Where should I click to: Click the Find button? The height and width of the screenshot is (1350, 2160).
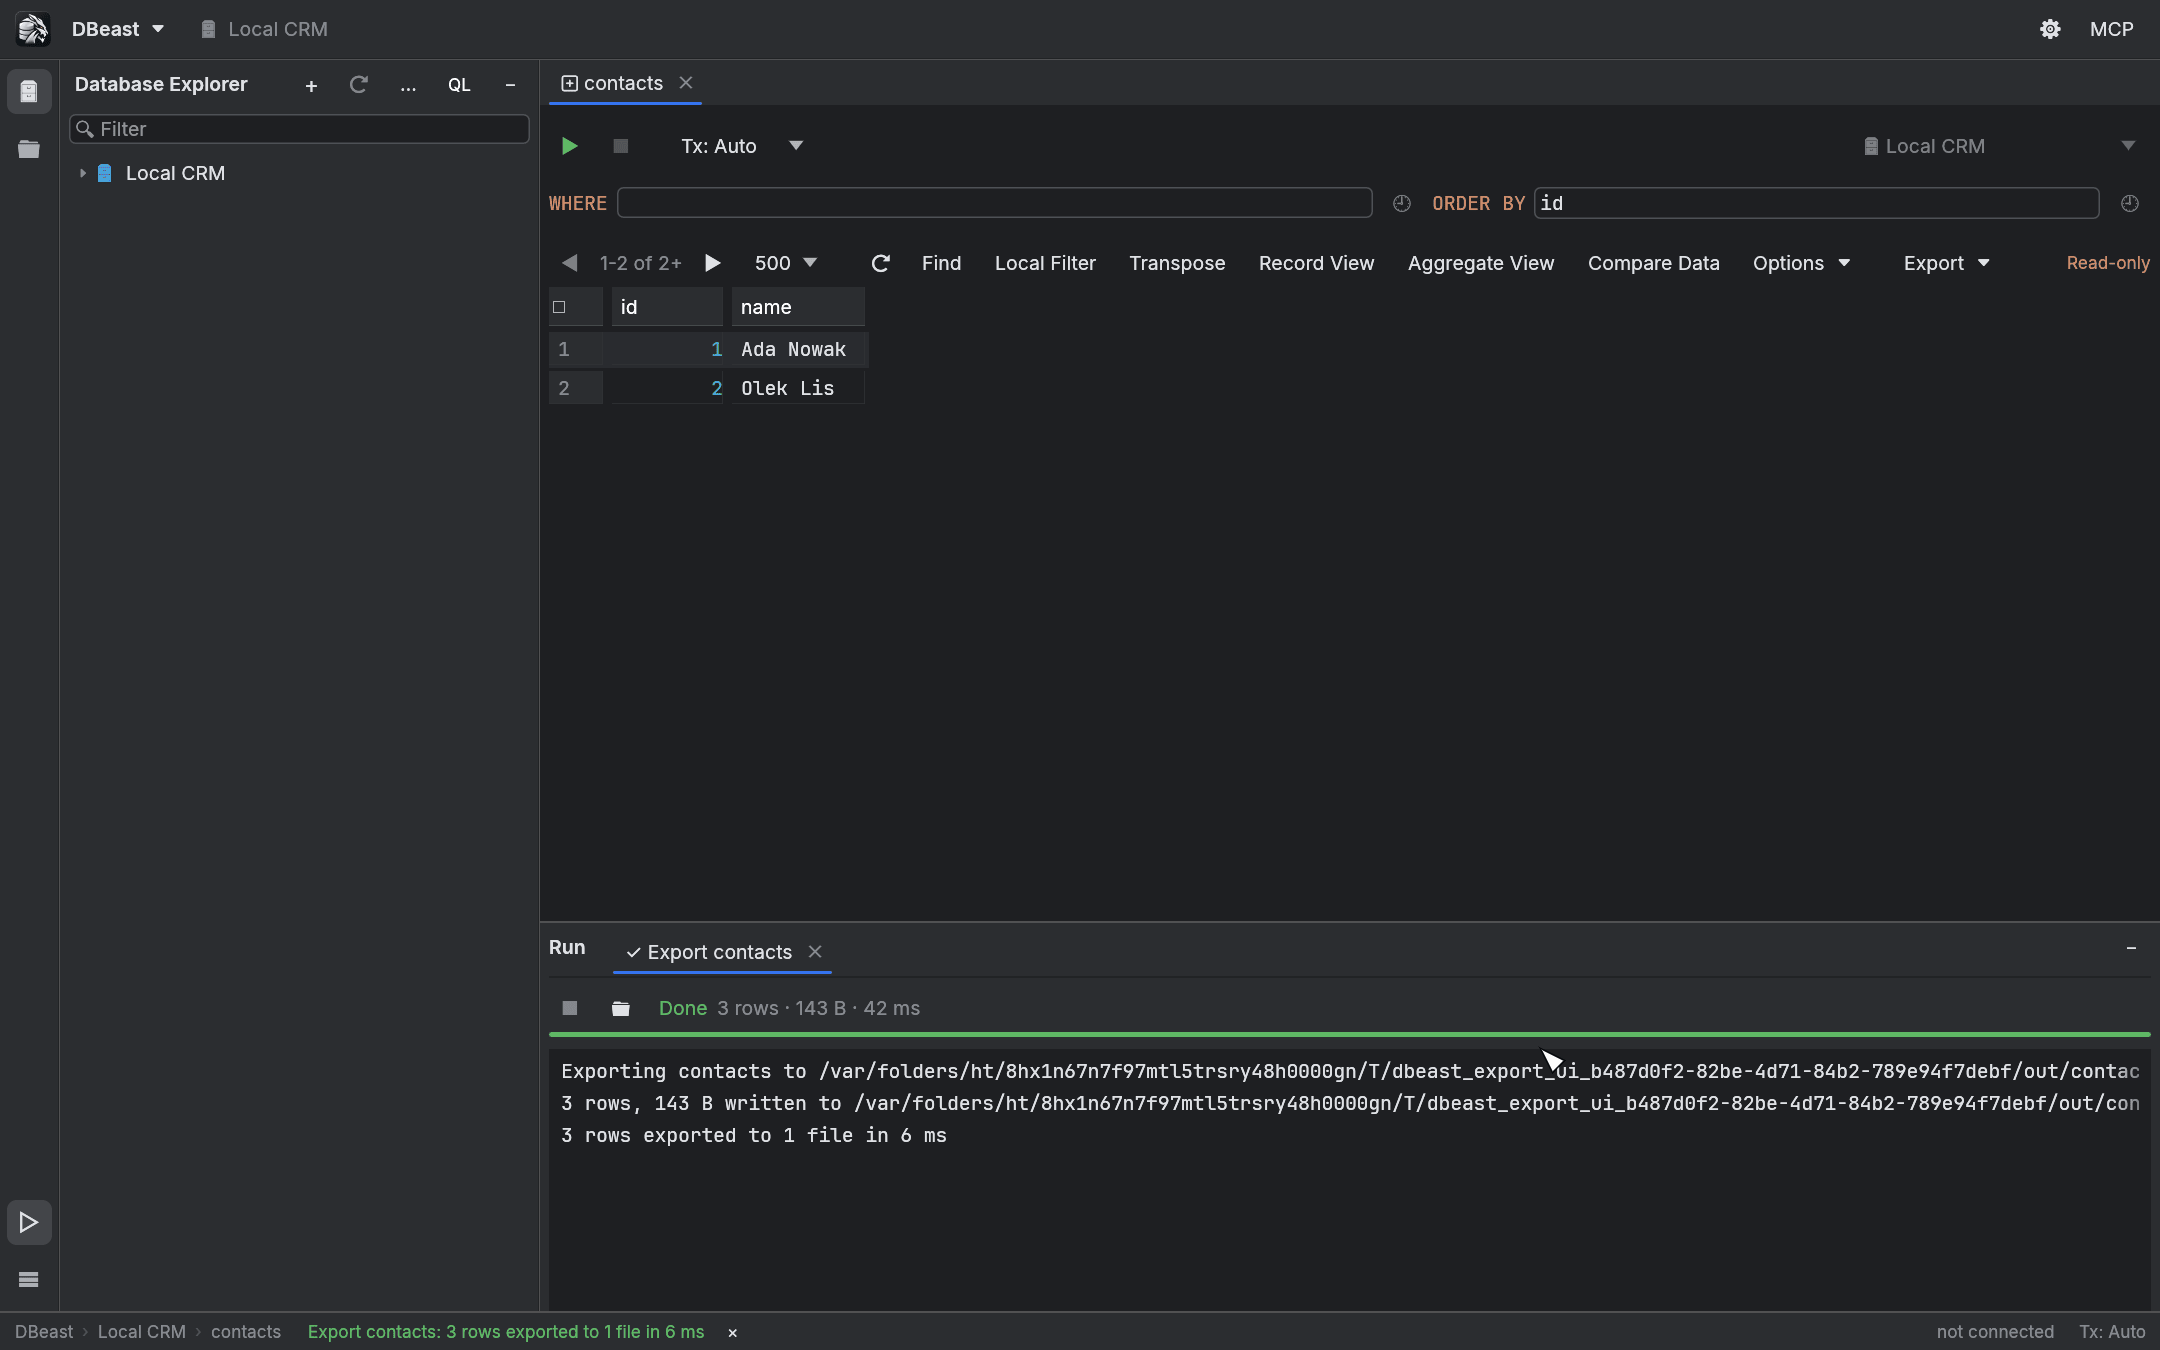click(x=941, y=263)
